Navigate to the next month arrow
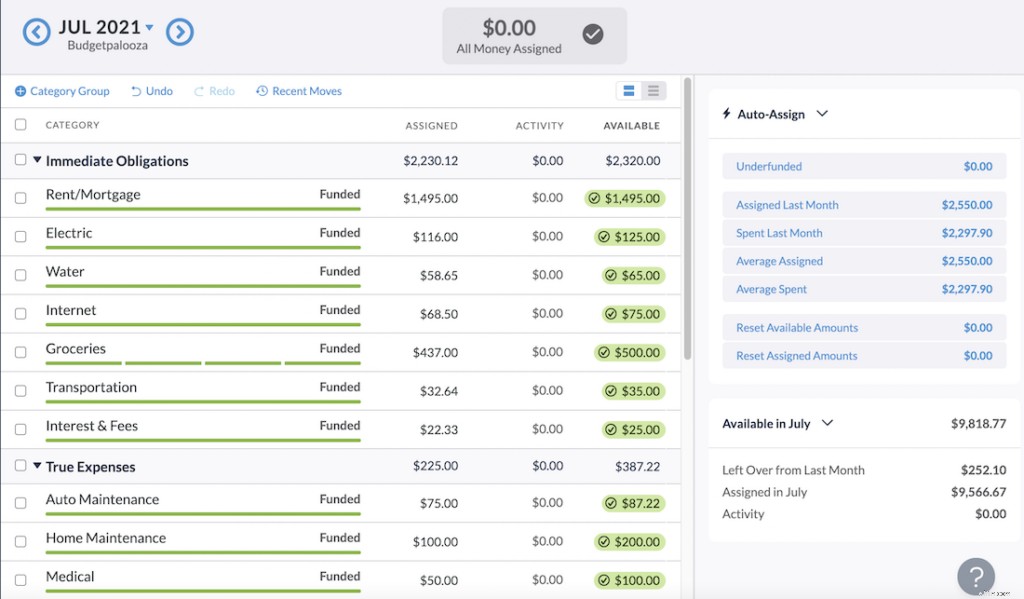This screenshot has height=599, width=1024. 180,31
